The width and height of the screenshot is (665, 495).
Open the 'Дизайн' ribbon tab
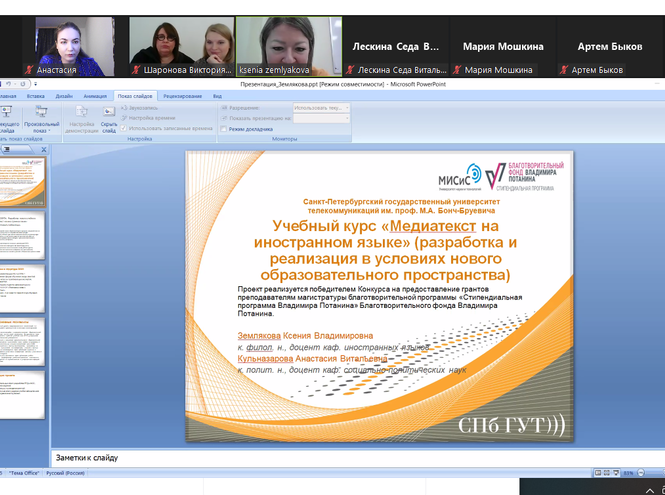(64, 96)
